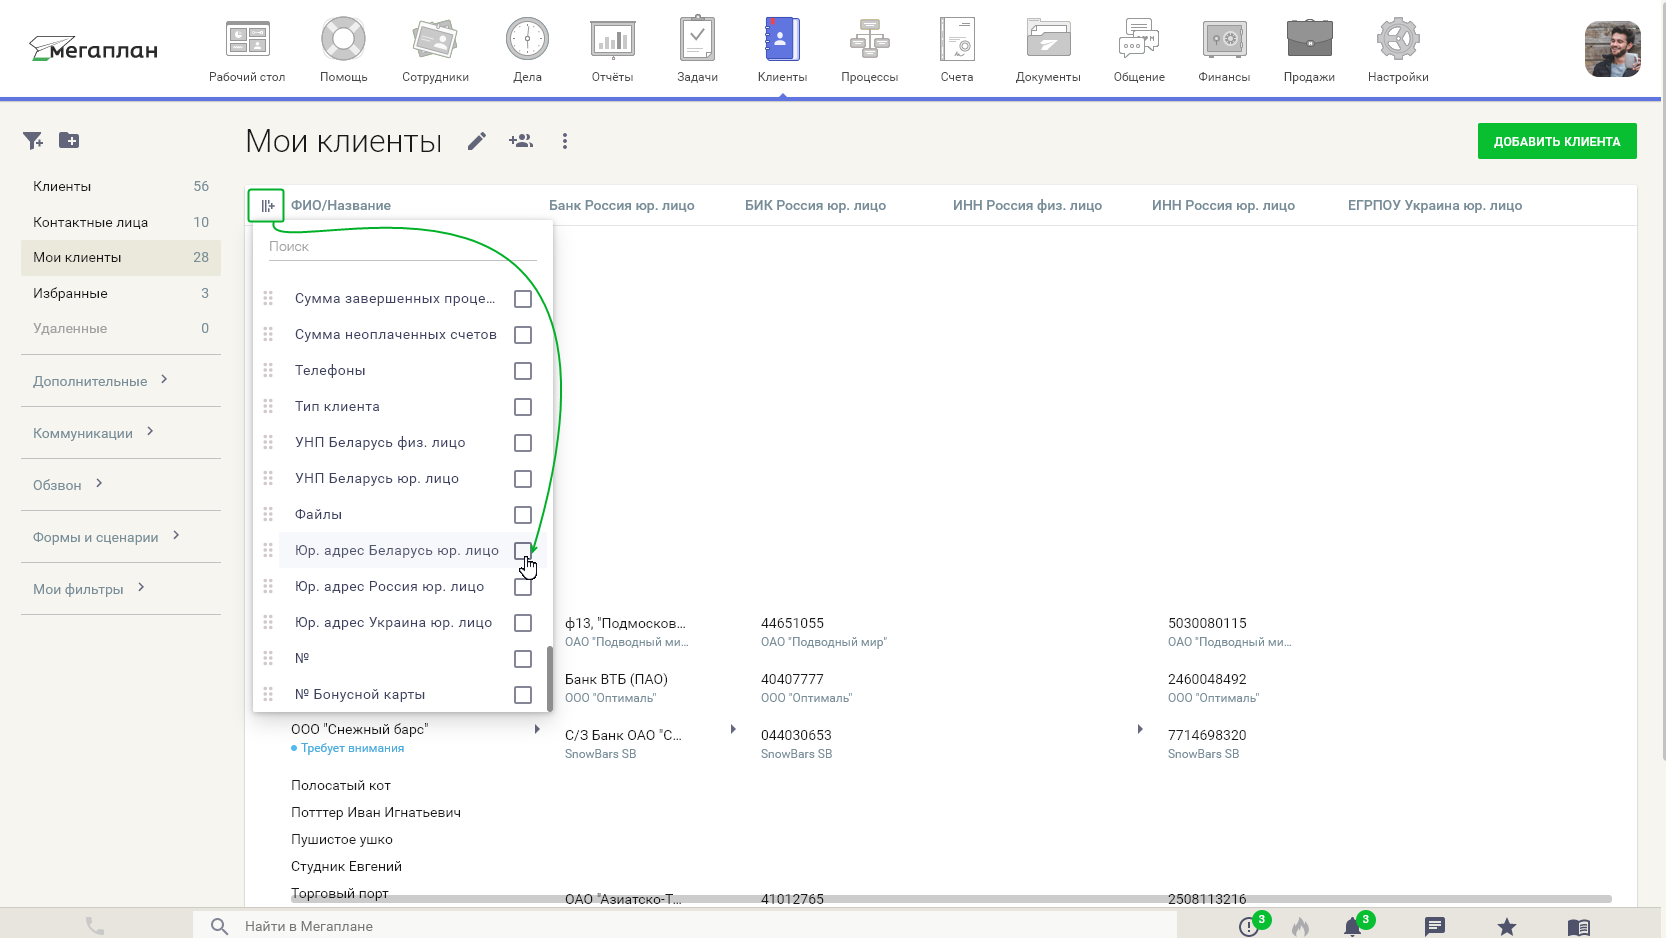Click the flame icon in bottom bar
This screenshot has width=1666, height=938.
click(1300, 927)
